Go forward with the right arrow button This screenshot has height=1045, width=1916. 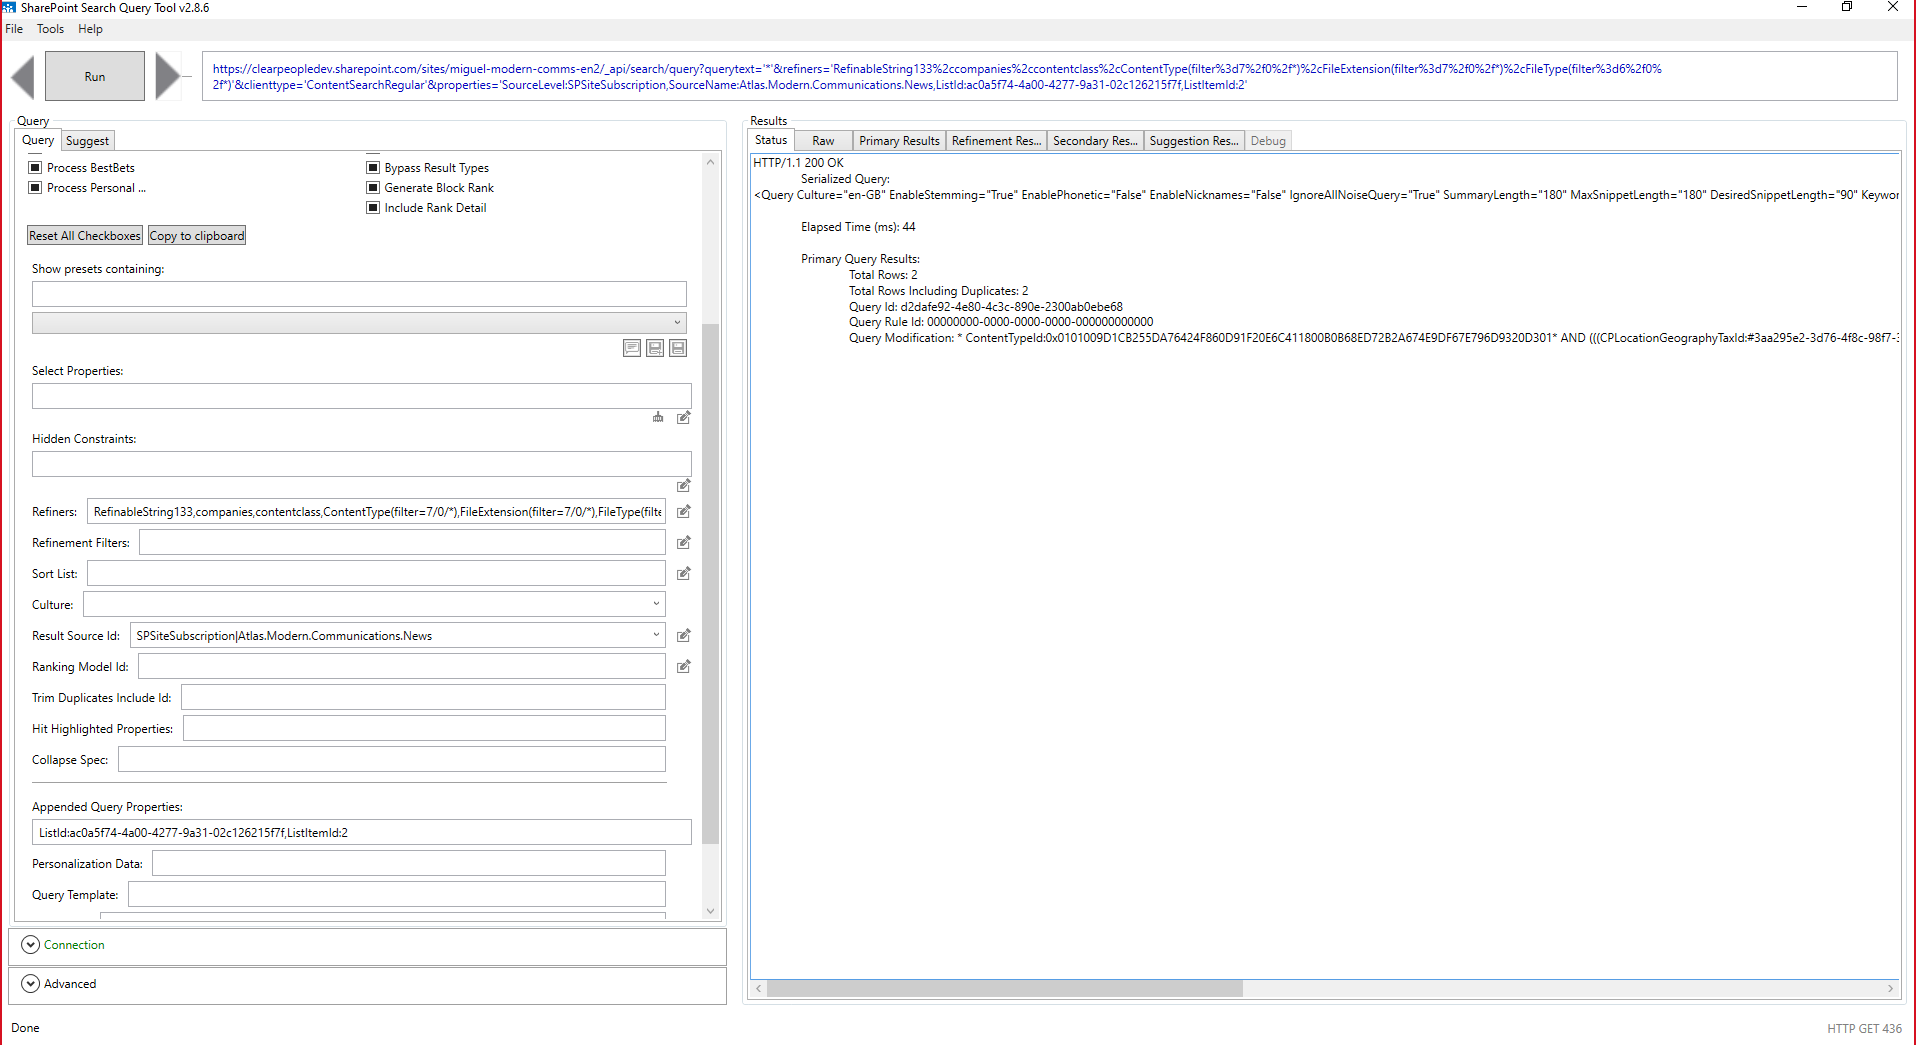point(167,77)
